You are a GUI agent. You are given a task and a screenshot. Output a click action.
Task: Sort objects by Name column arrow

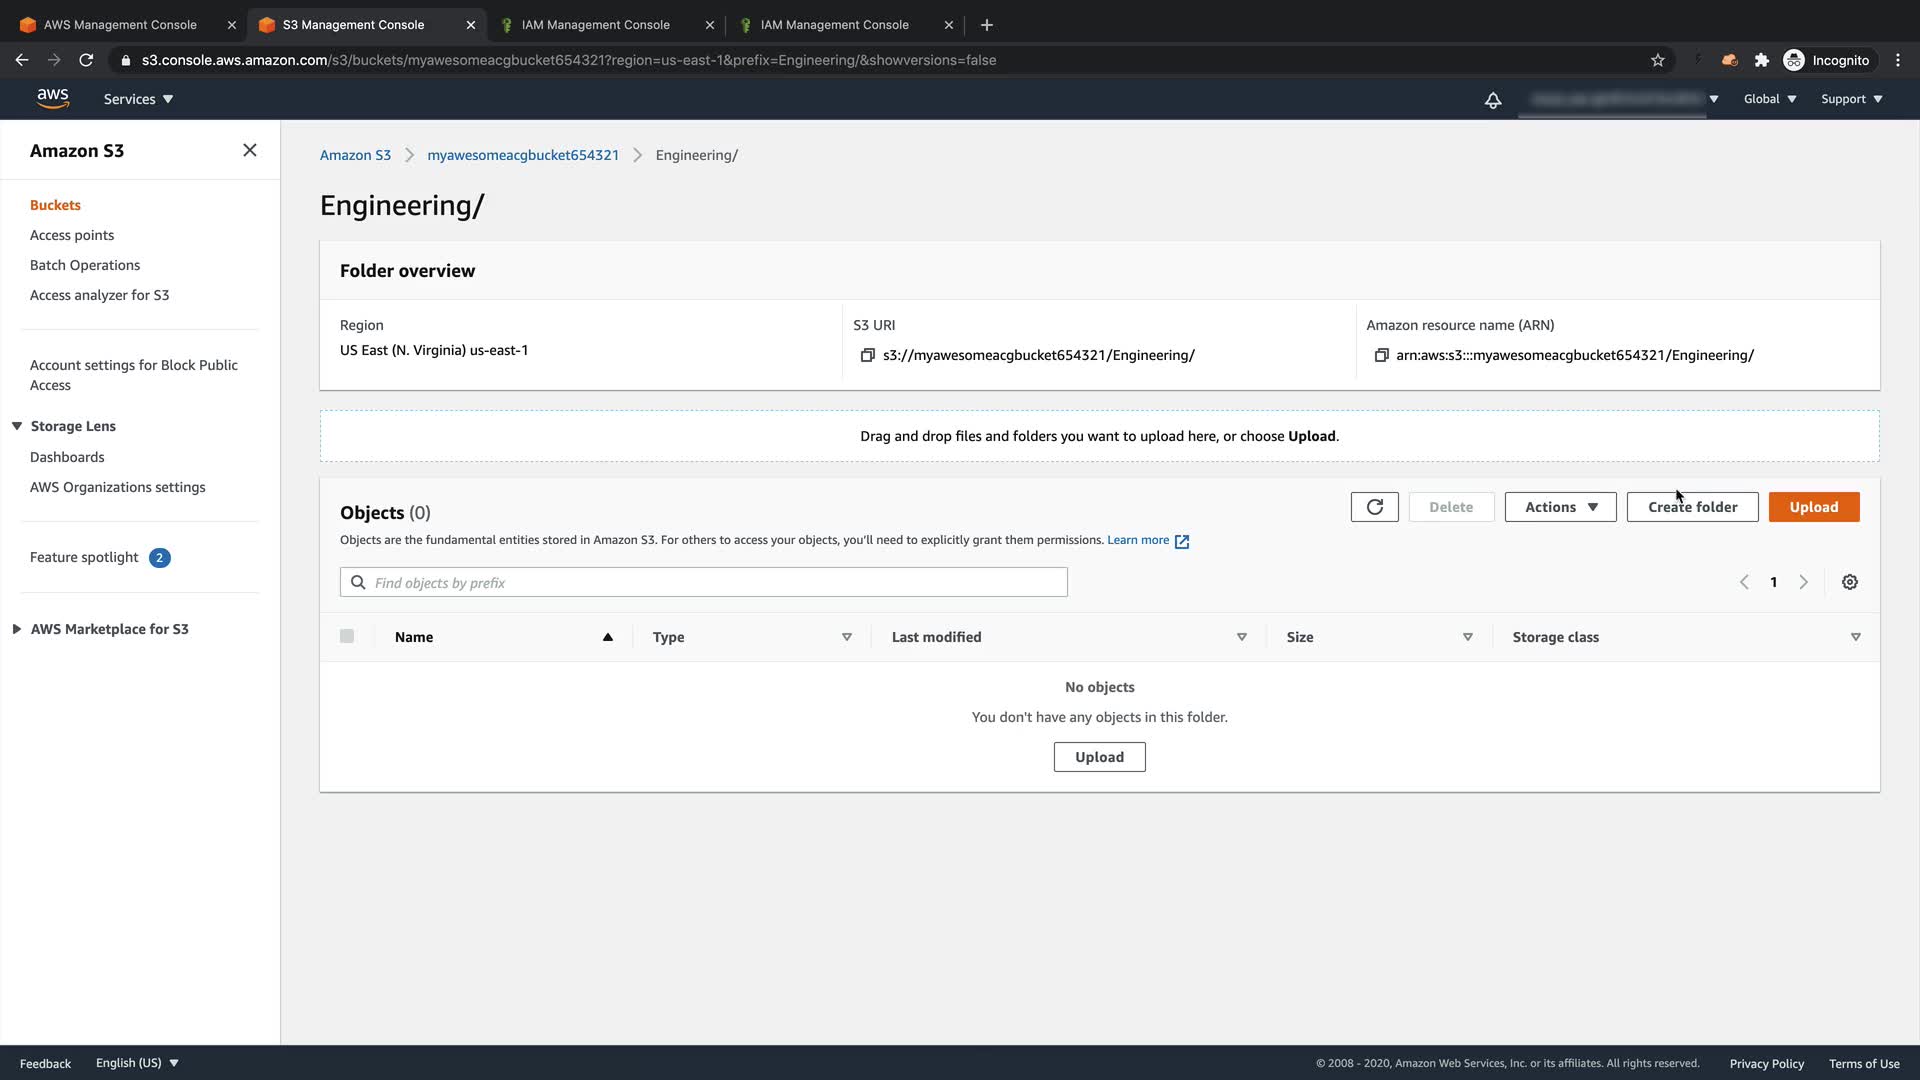(607, 637)
